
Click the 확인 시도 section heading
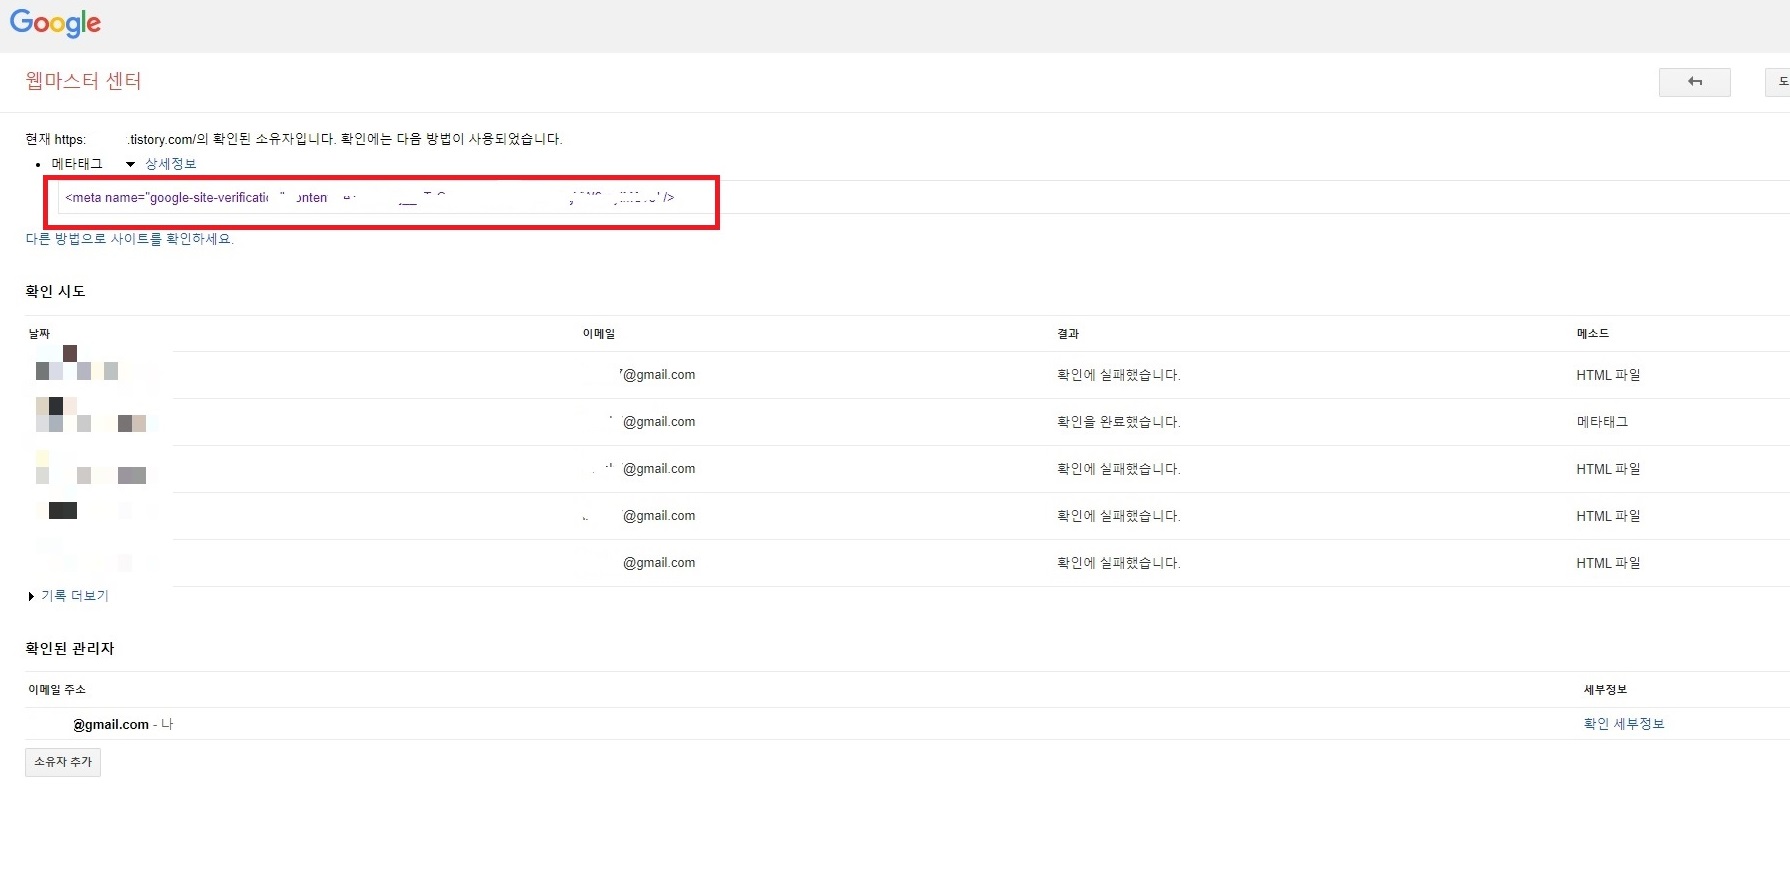pyautogui.click(x=55, y=292)
